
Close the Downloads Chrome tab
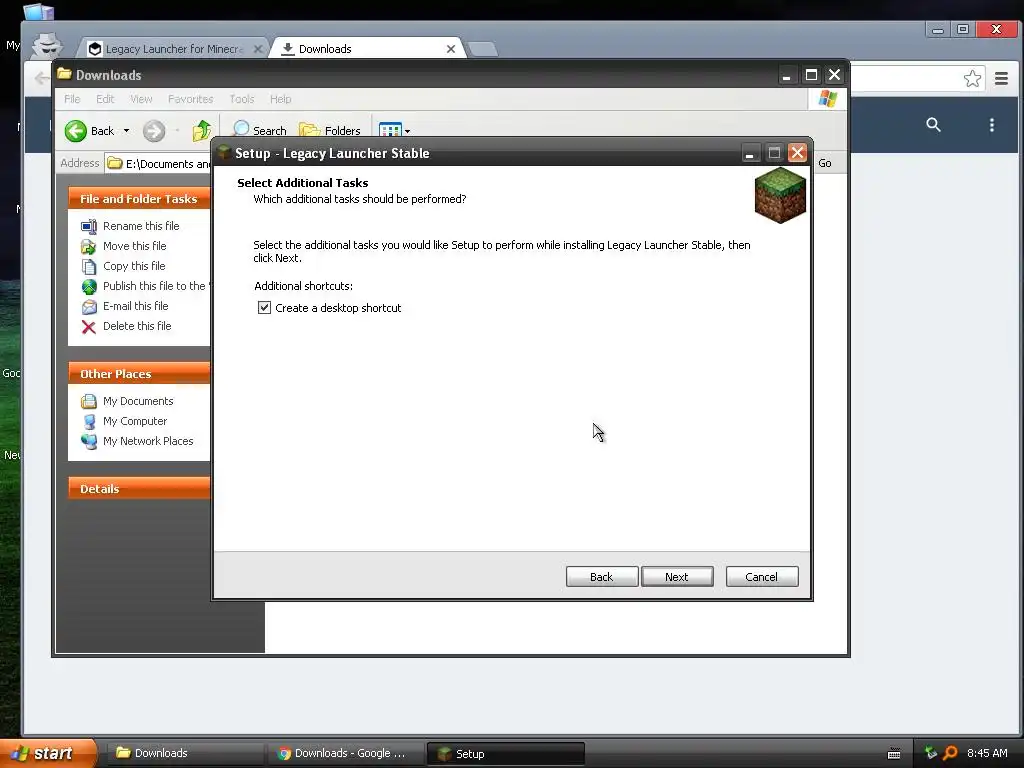(451, 49)
